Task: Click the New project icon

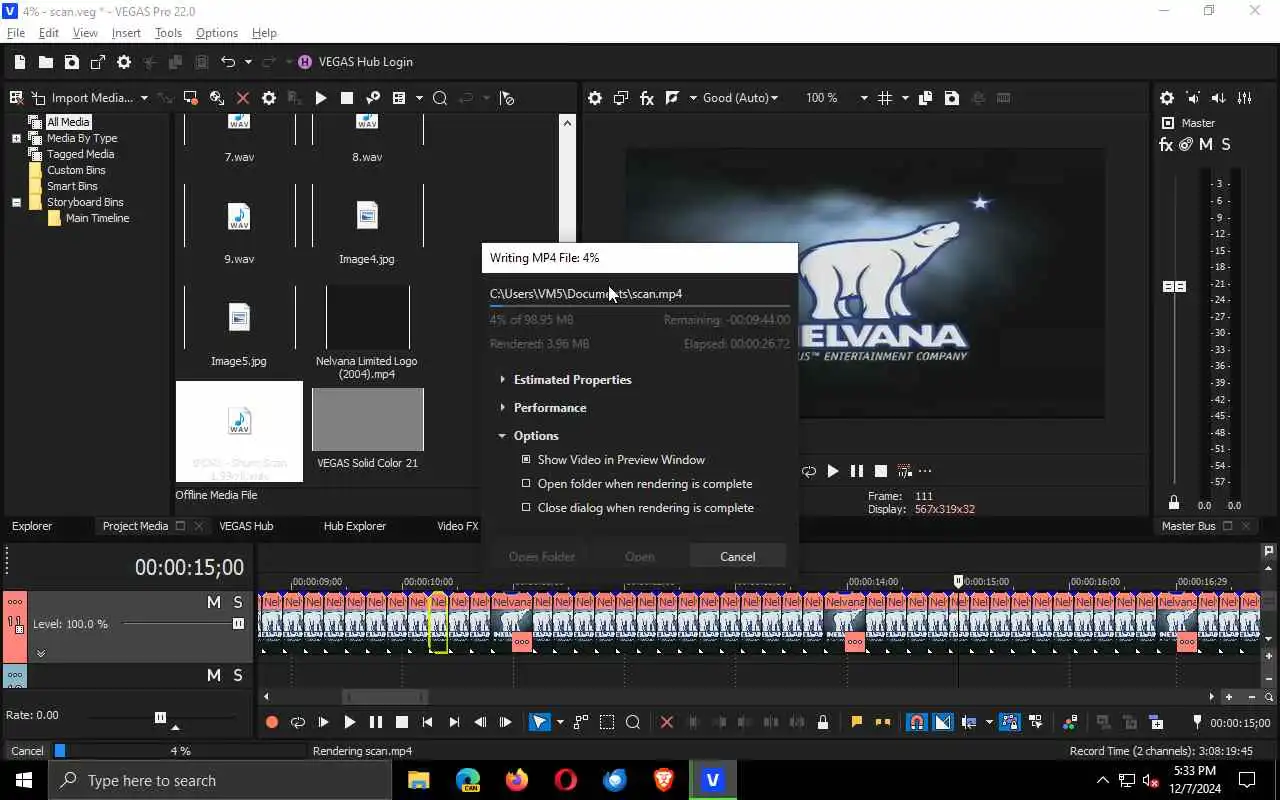Action: (20, 62)
